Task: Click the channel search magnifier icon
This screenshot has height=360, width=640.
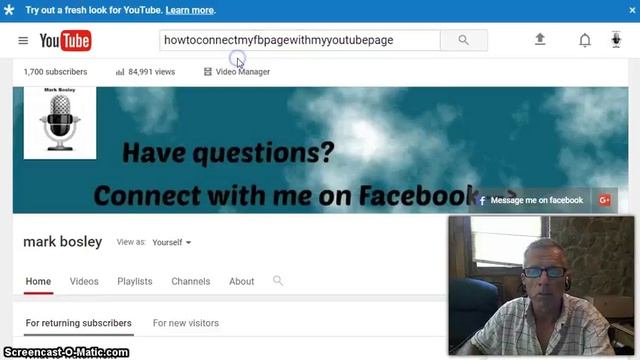Action: (x=278, y=281)
